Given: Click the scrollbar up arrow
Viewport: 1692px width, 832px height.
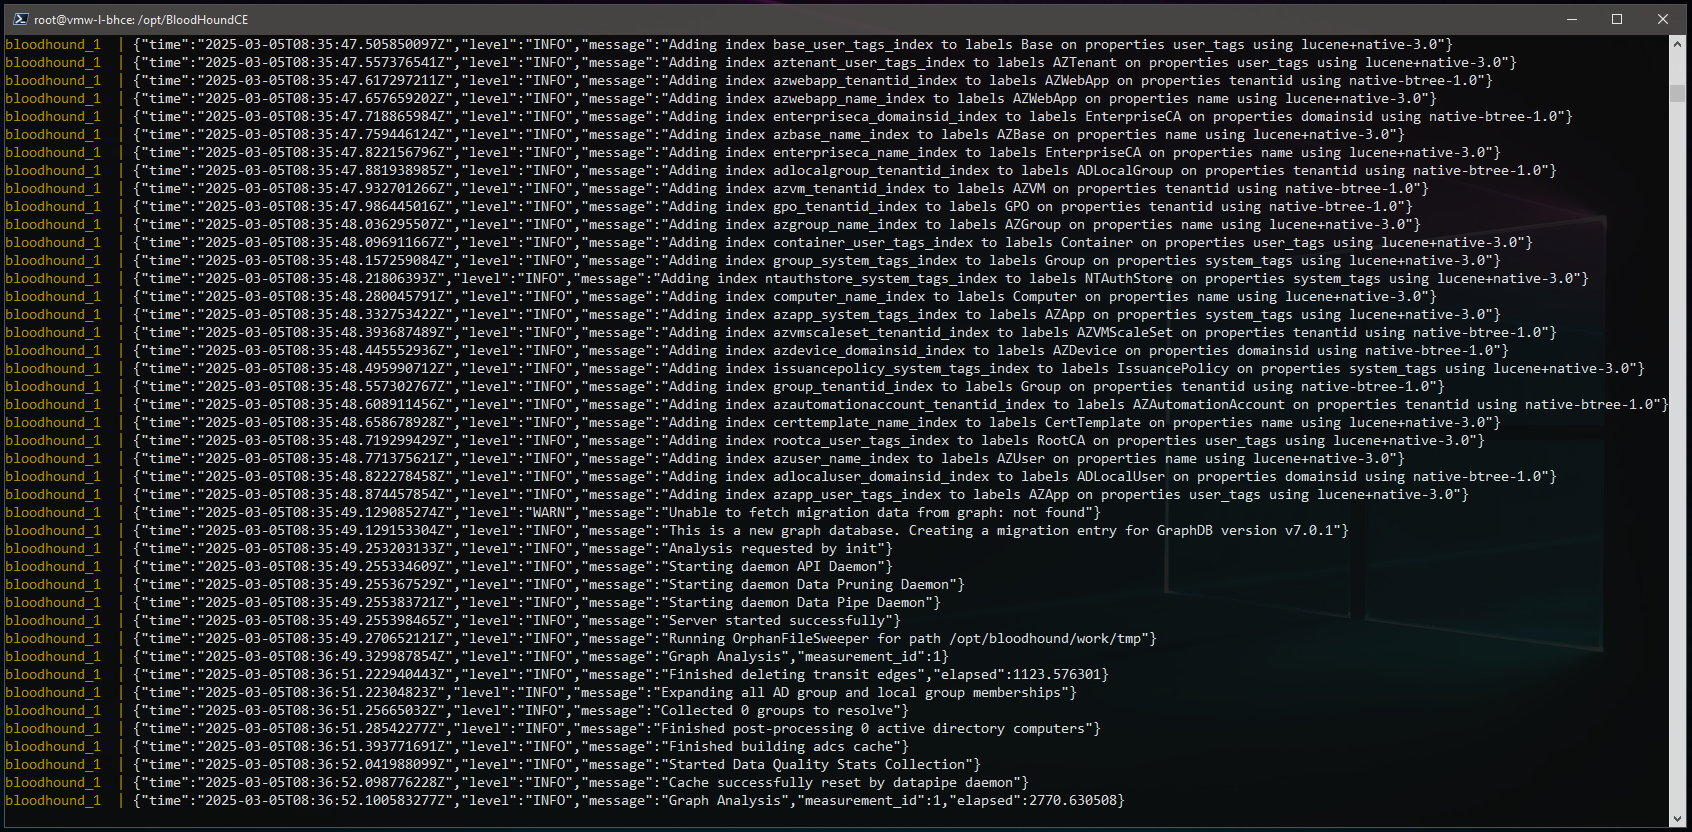Looking at the screenshot, I should 1678,44.
